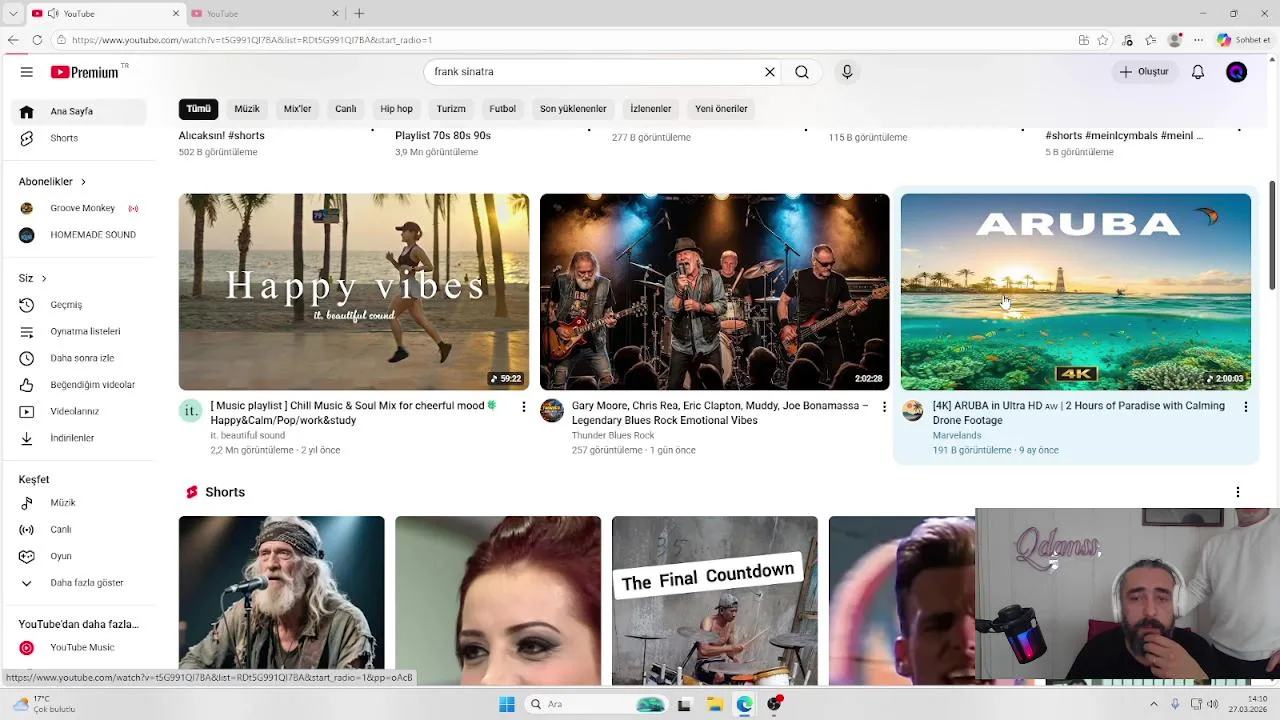
Task: Start voice search with microphone icon
Action: (847, 72)
